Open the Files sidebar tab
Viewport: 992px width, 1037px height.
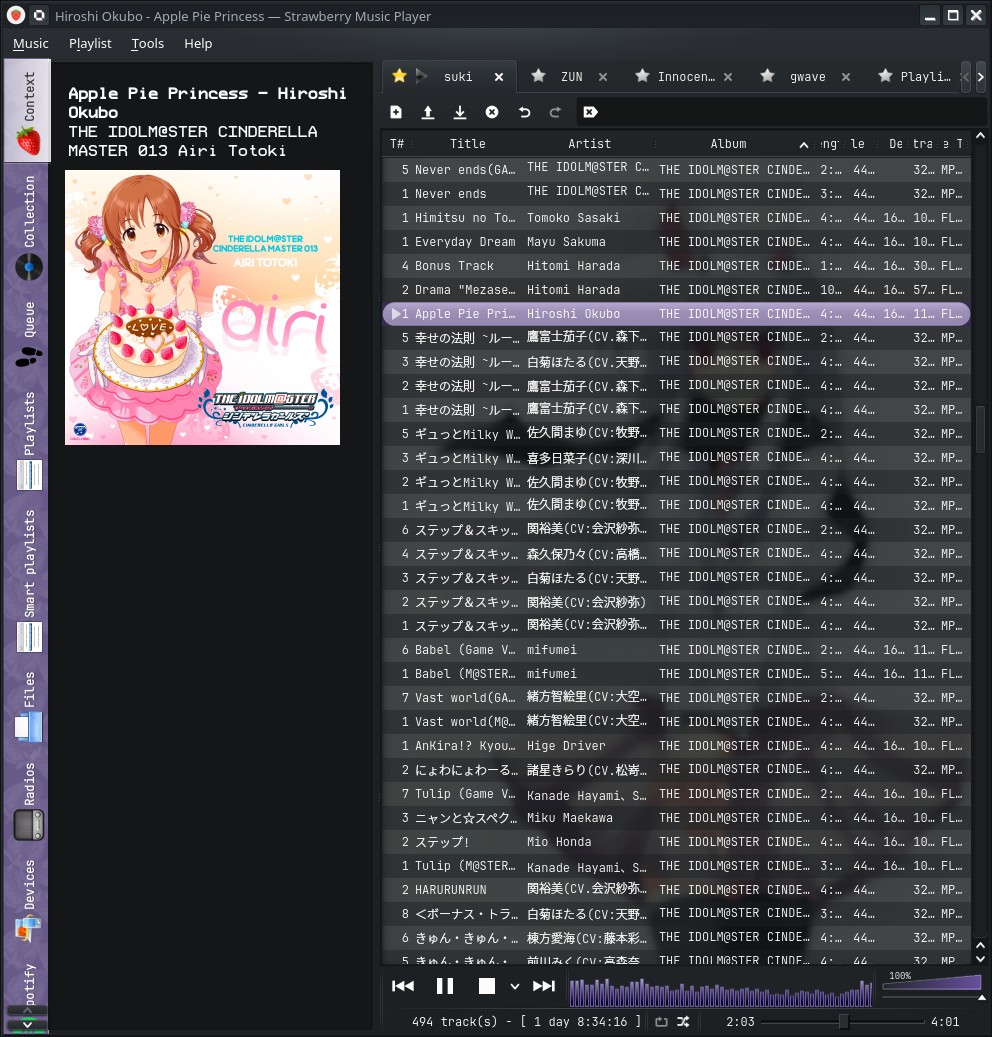tap(27, 706)
